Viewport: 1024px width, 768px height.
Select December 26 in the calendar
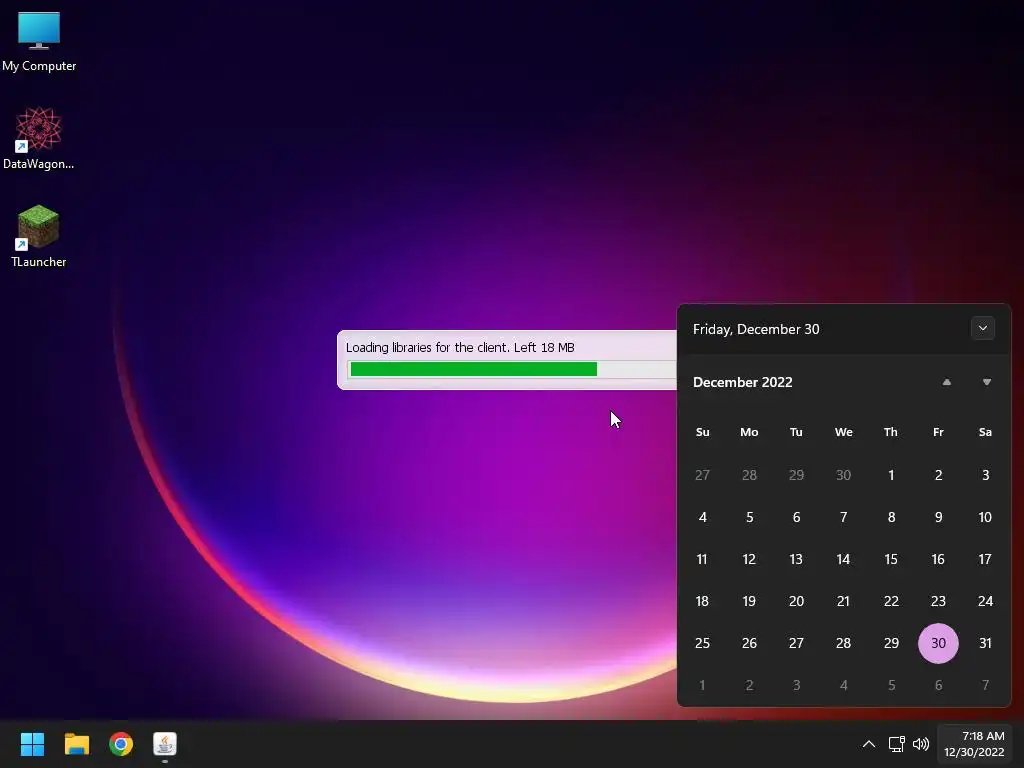click(x=749, y=643)
